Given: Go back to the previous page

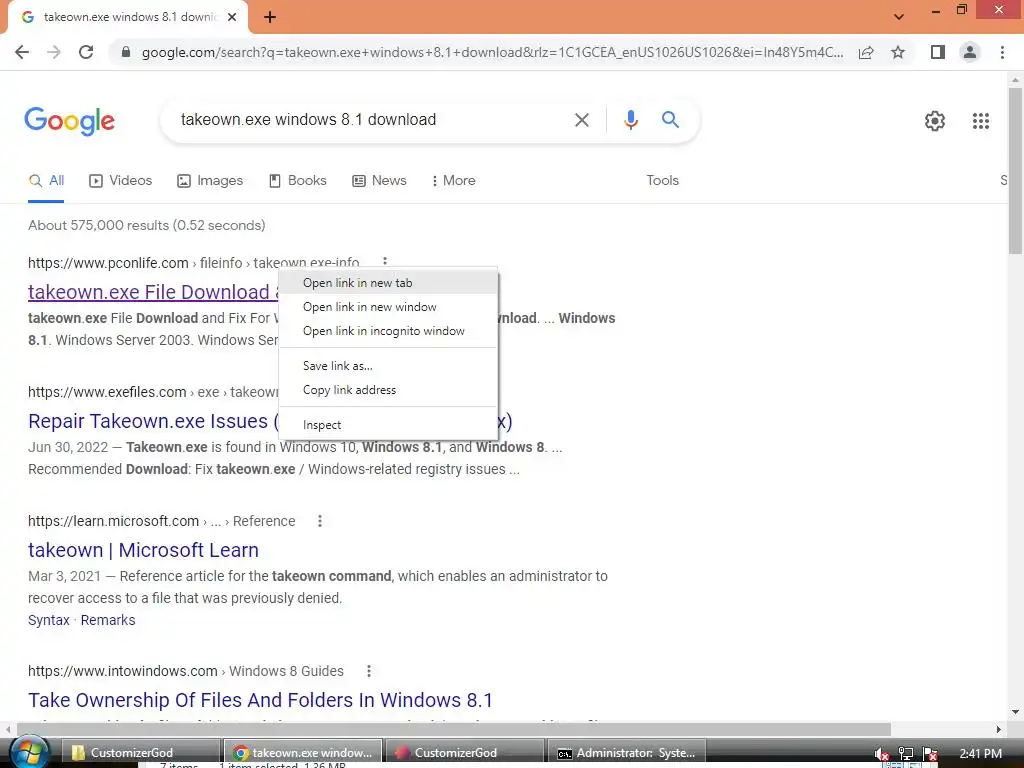Looking at the screenshot, I should pos(22,52).
